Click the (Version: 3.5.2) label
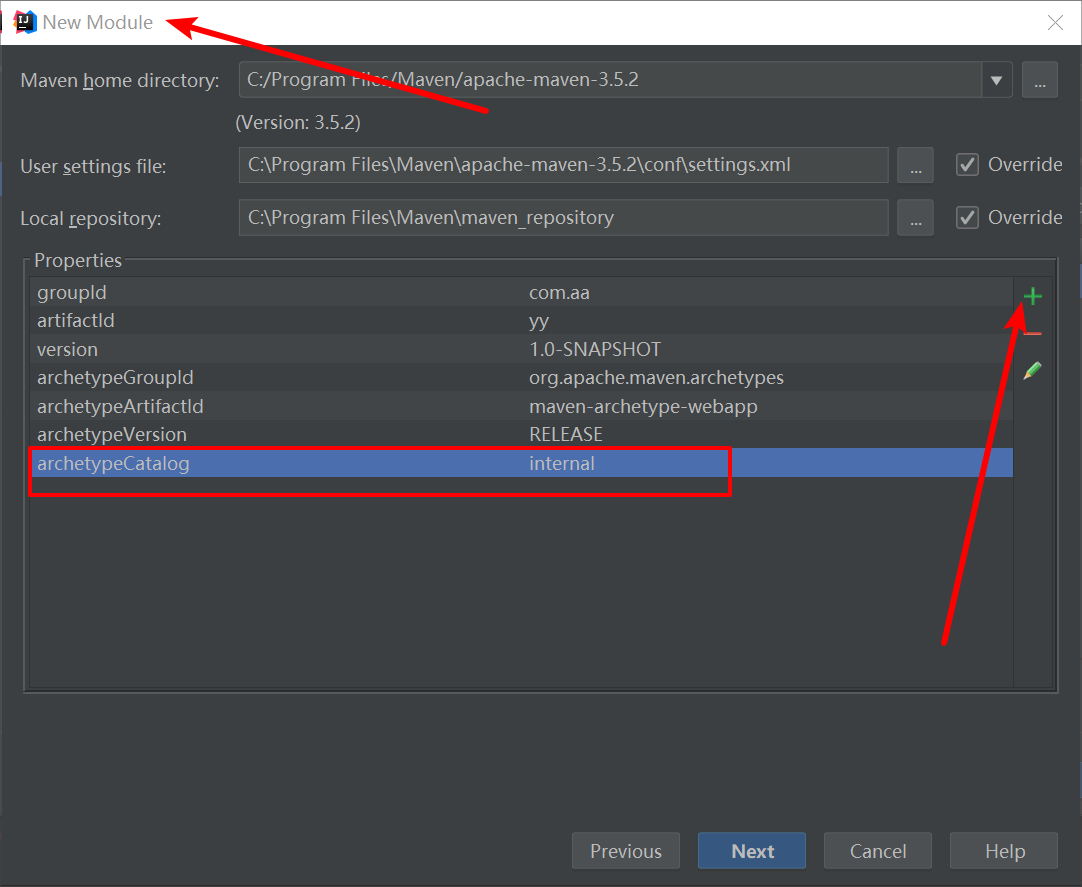This screenshot has height=887, width=1082. [x=298, y=123]
